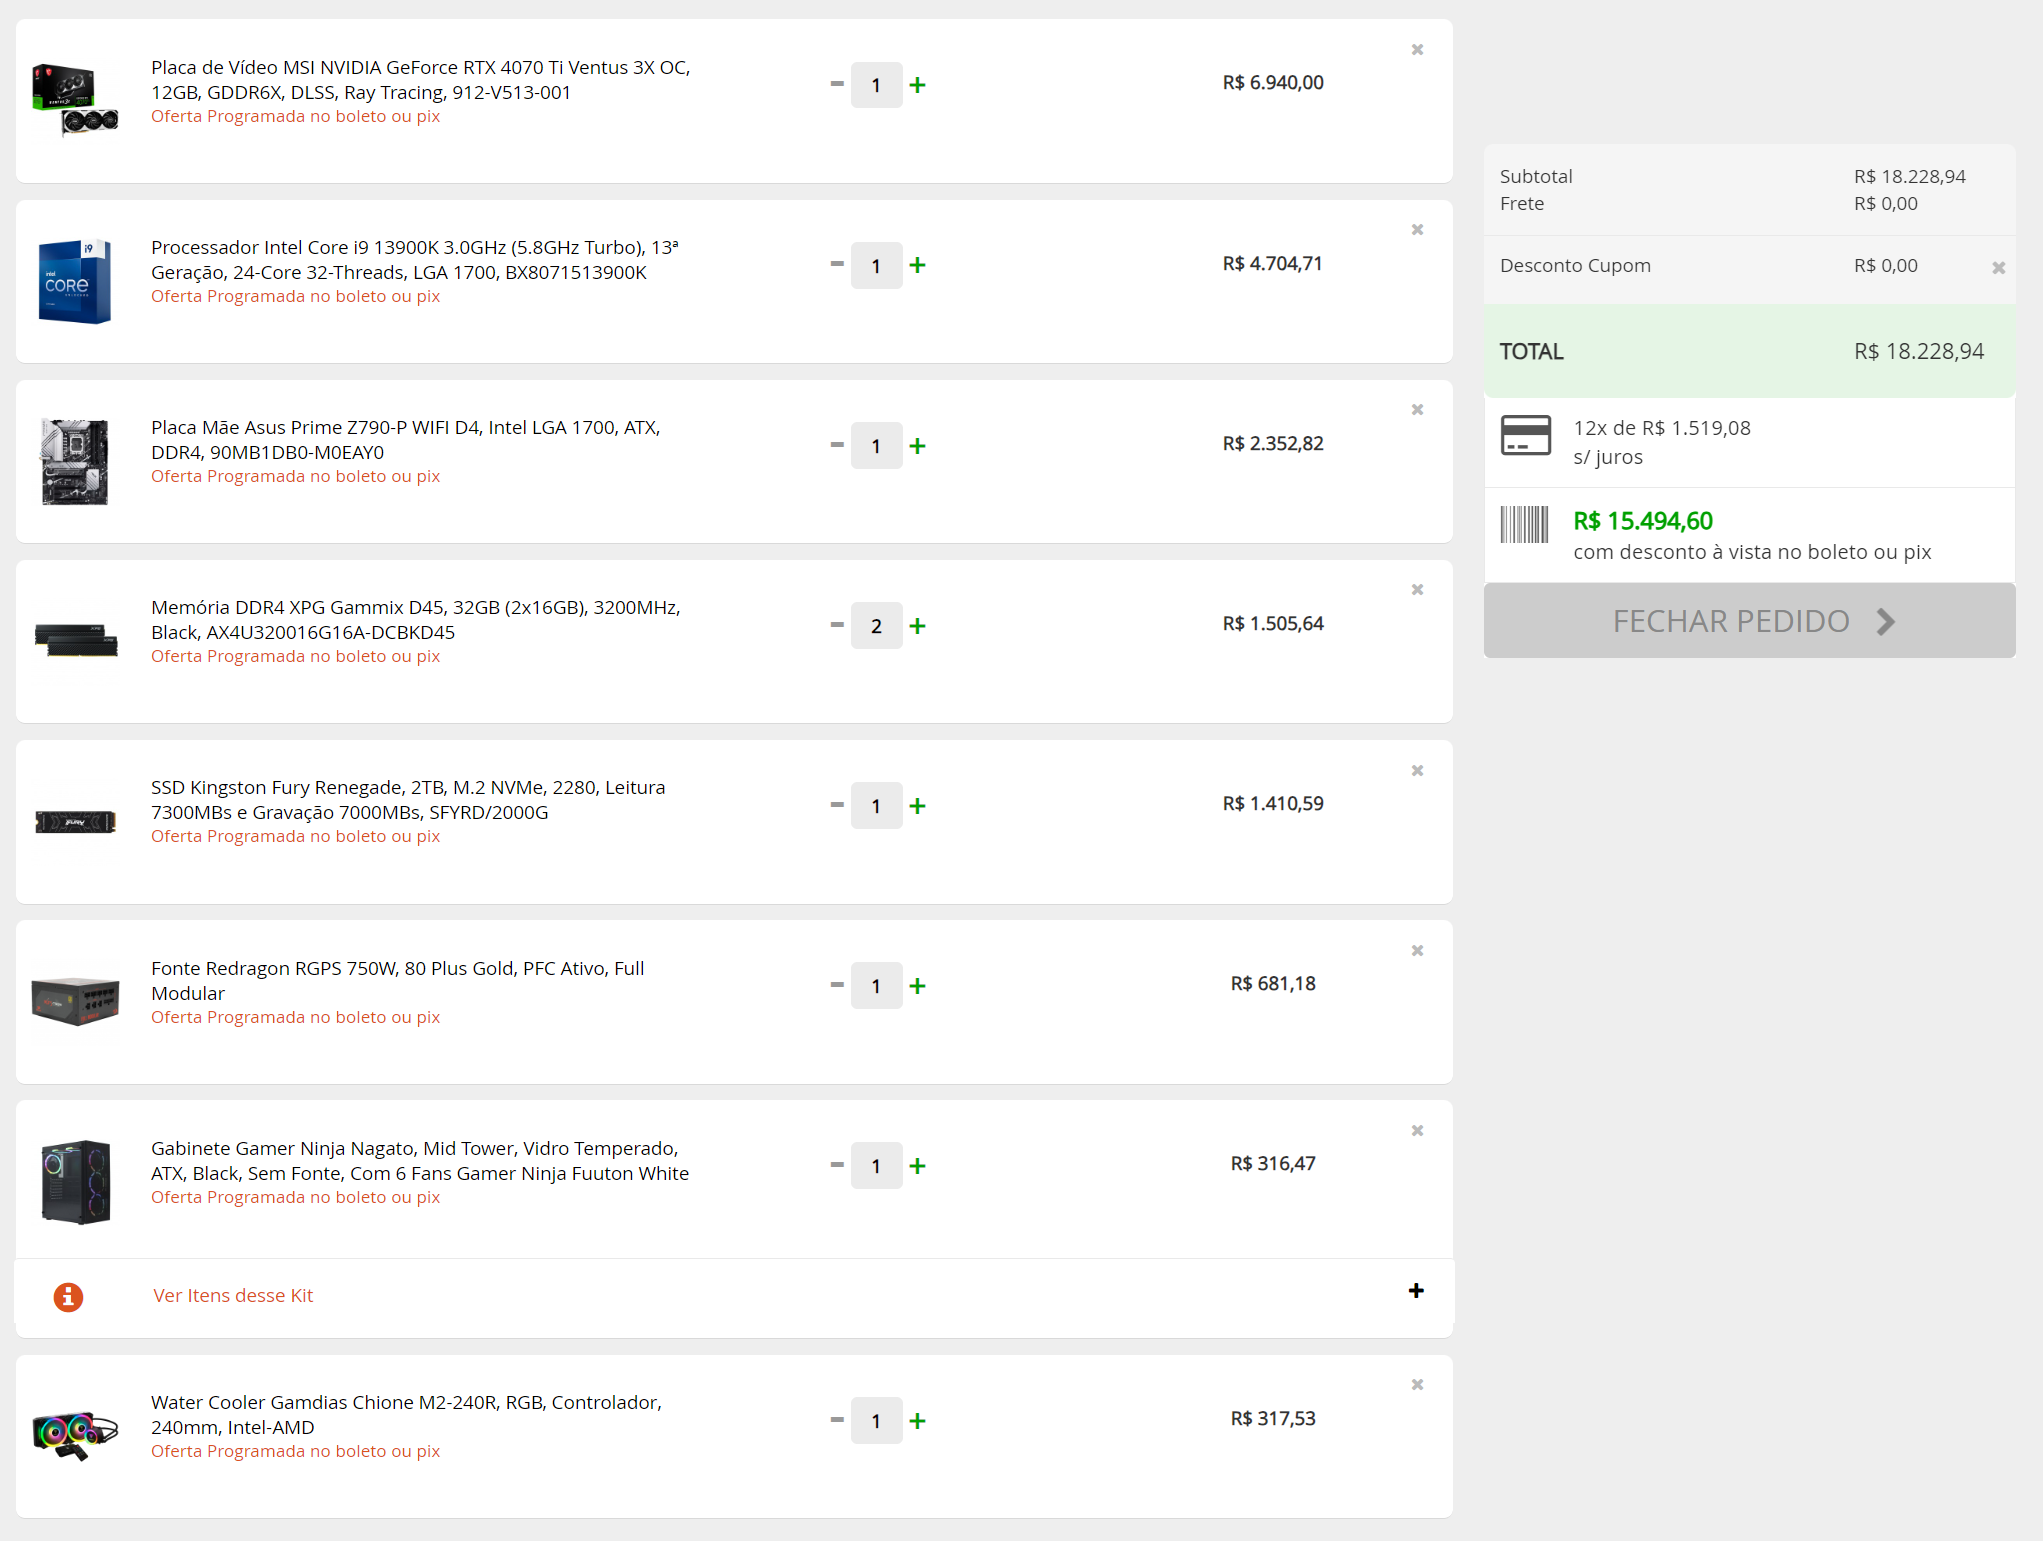Decrease quantity of RTX 4070 Ti graphics card

click(x=837, y=84)
